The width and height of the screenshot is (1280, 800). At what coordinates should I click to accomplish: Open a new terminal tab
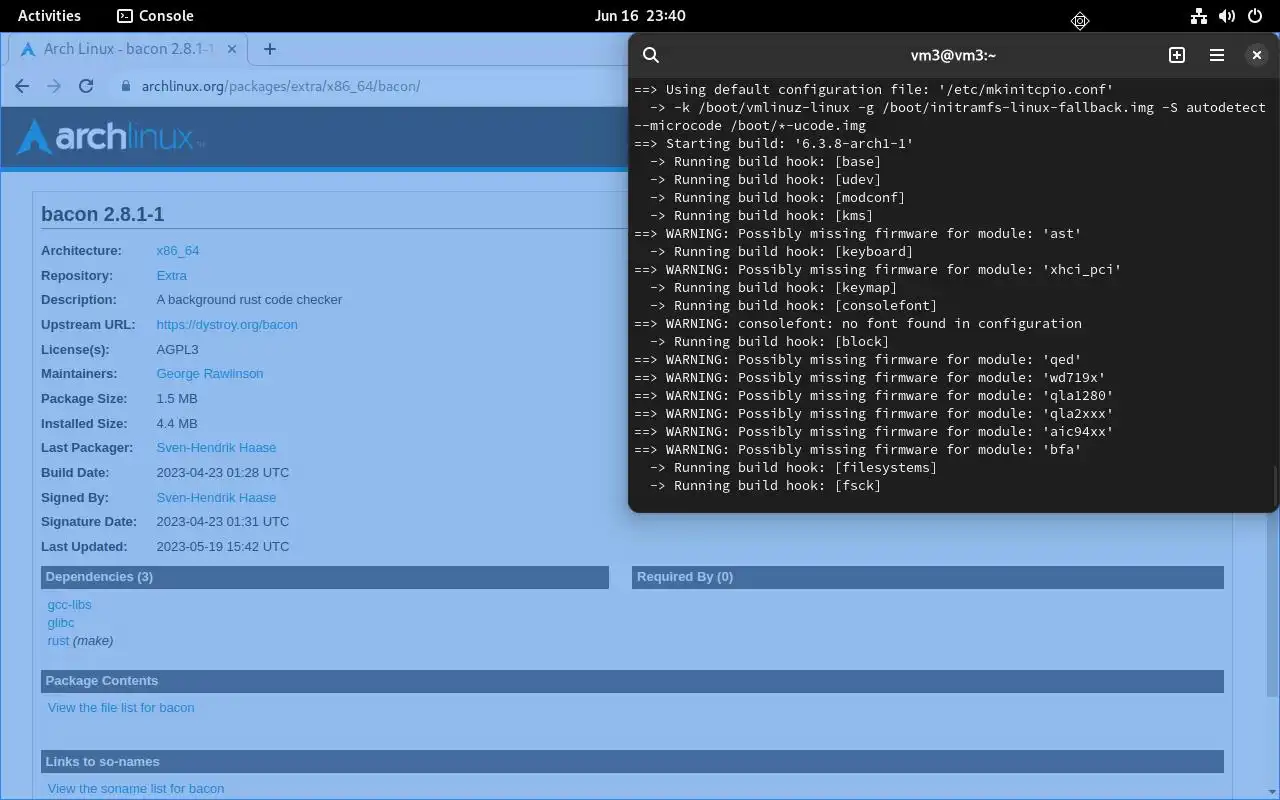click(1177, 55)
